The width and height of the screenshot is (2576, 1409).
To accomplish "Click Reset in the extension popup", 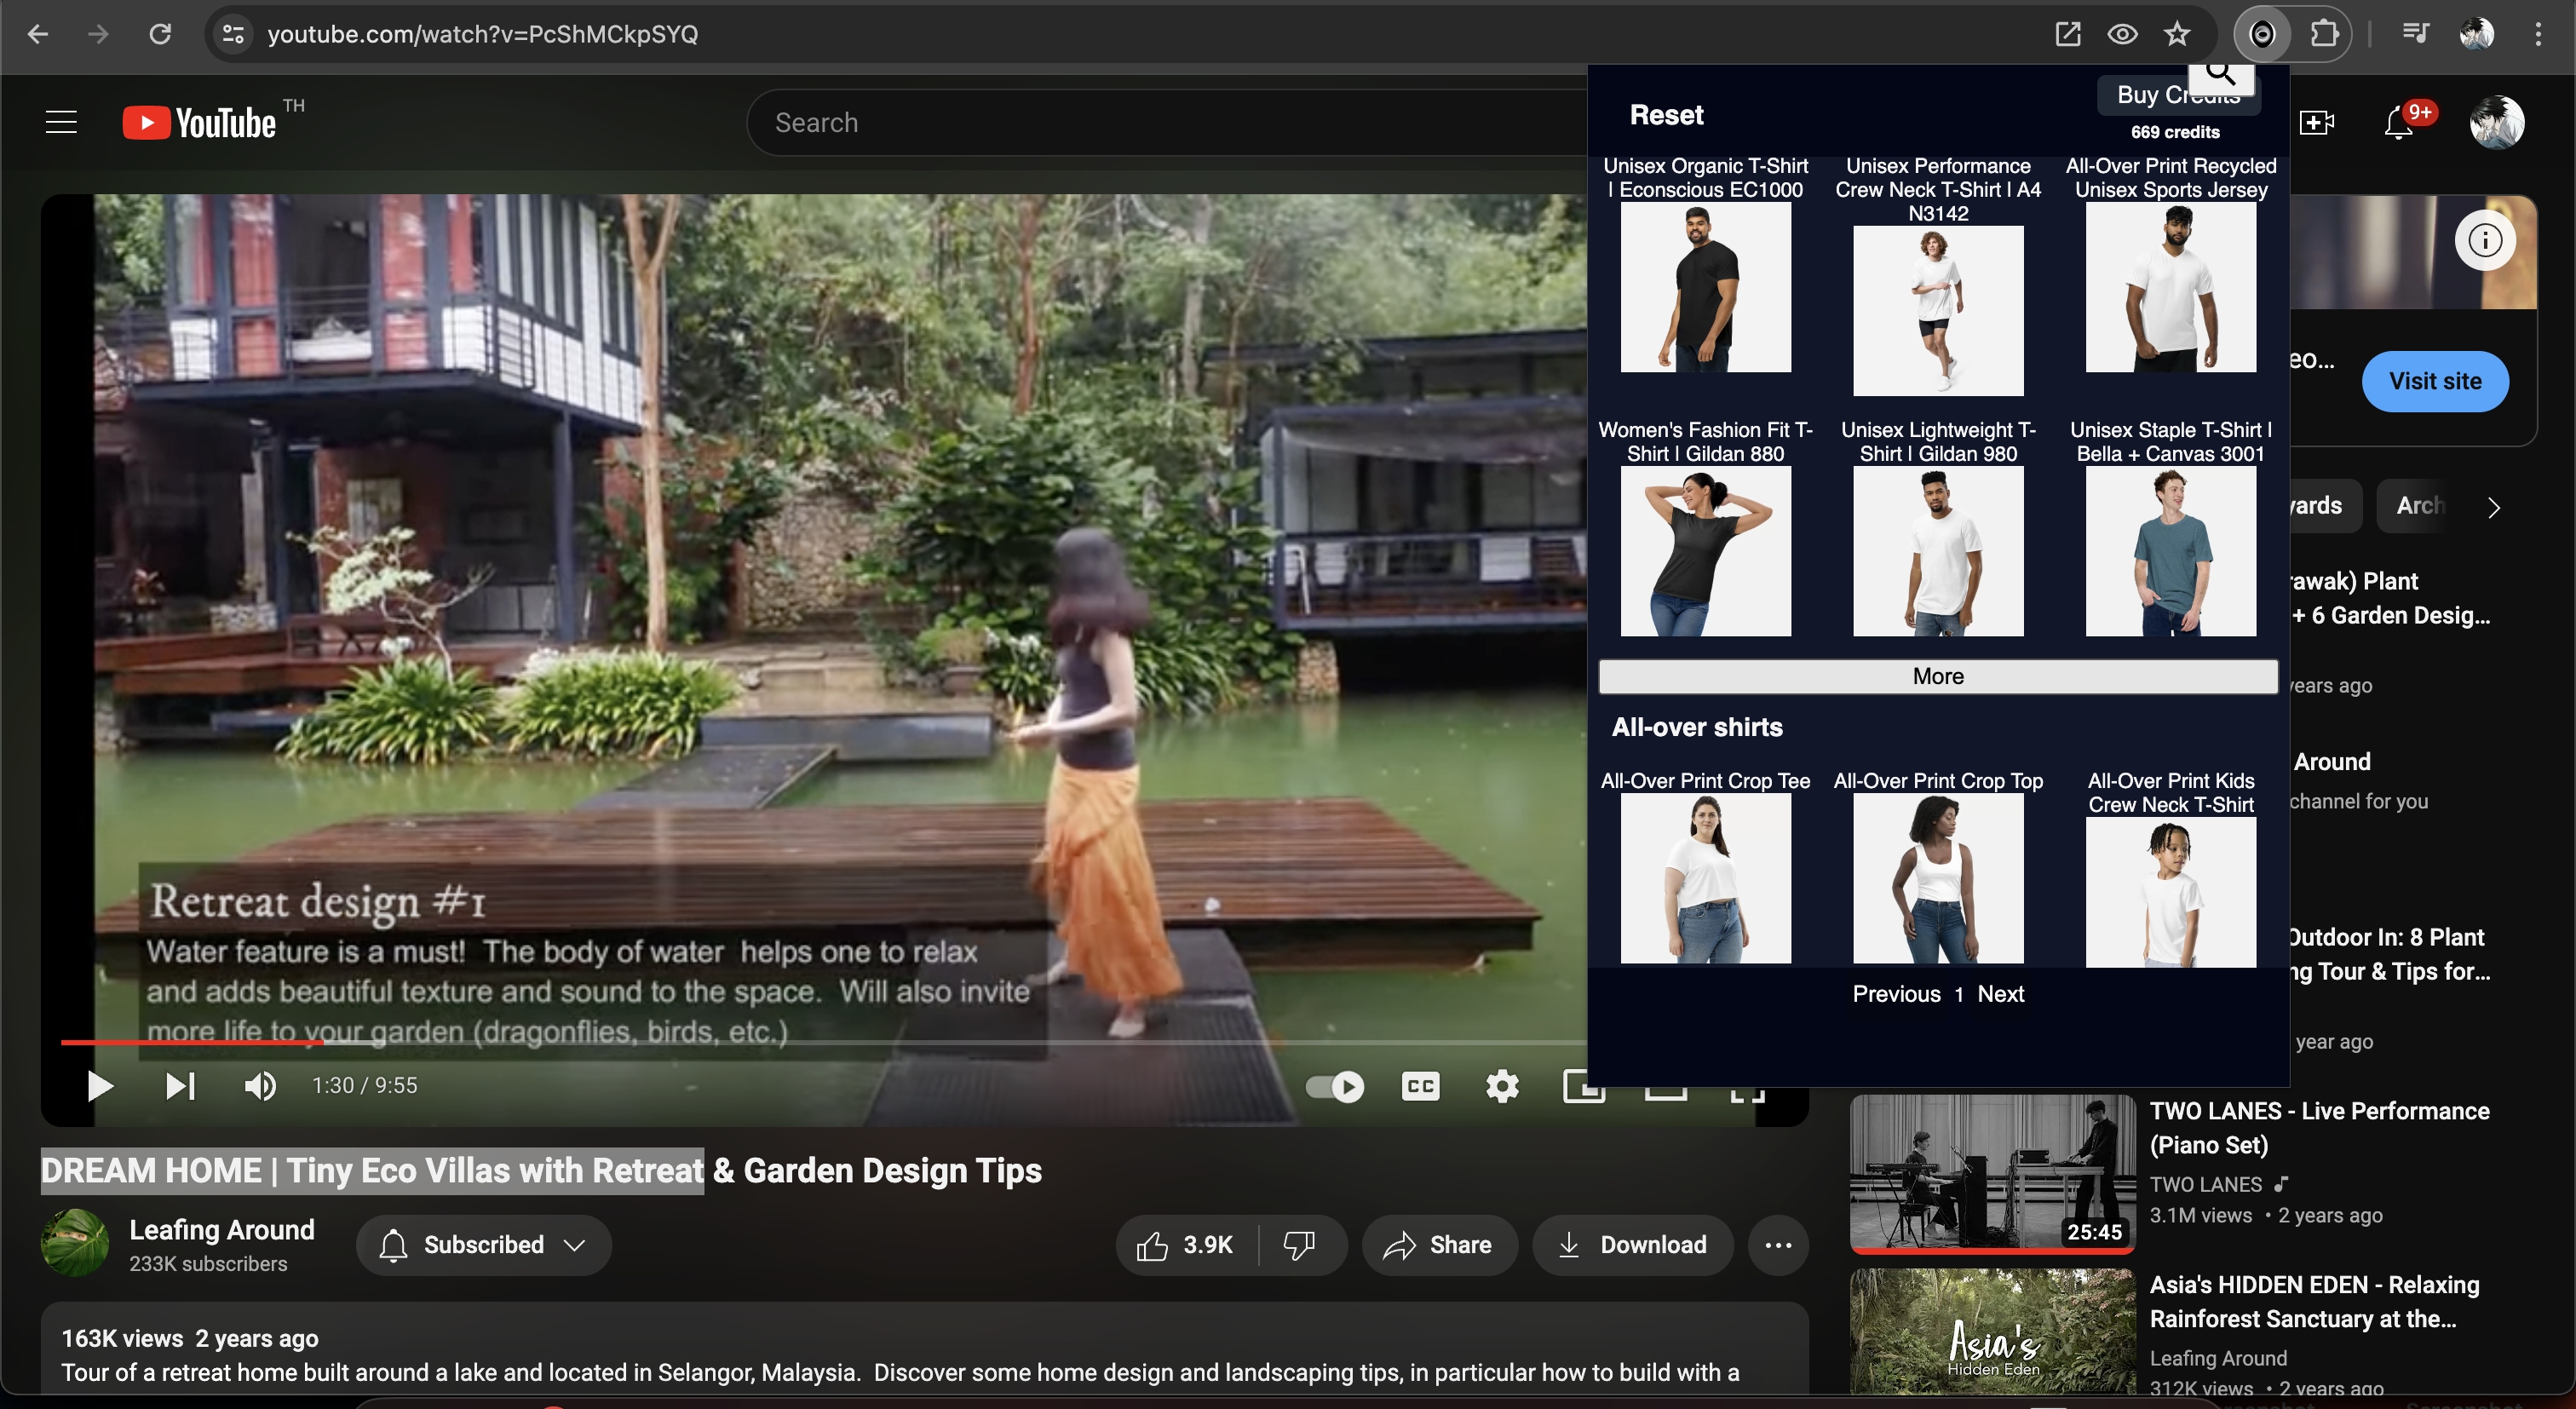I will 1666,115.
